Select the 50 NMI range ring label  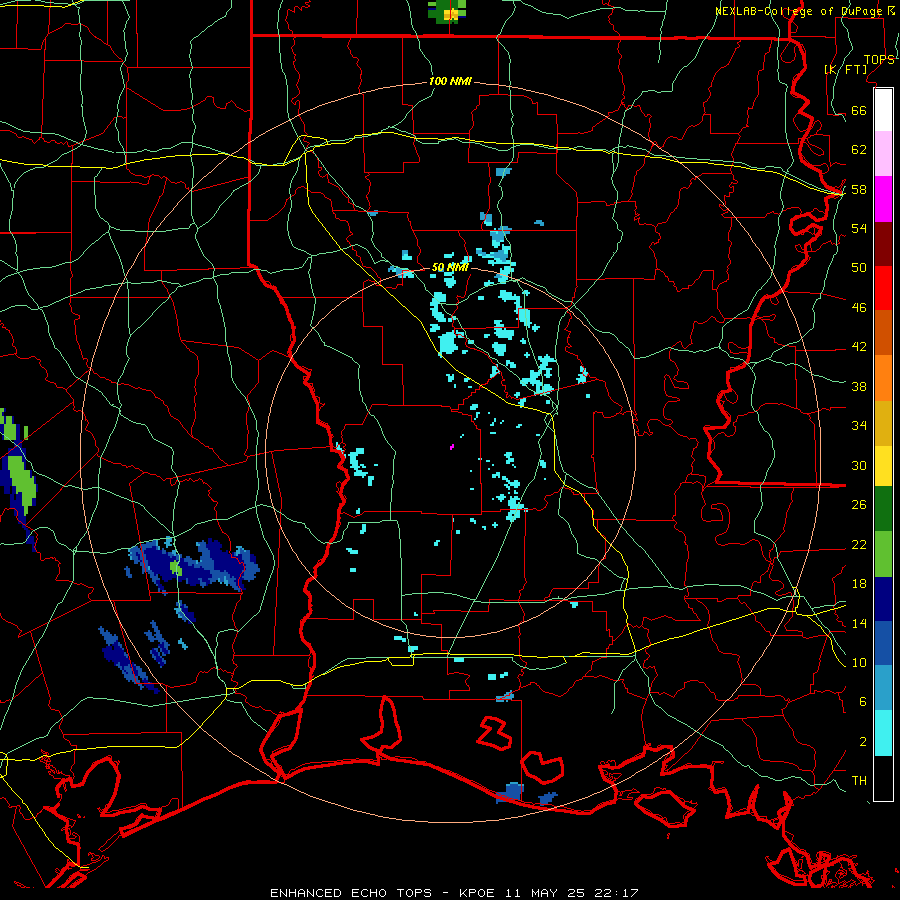pyautogui.click(x=450, y=267)
